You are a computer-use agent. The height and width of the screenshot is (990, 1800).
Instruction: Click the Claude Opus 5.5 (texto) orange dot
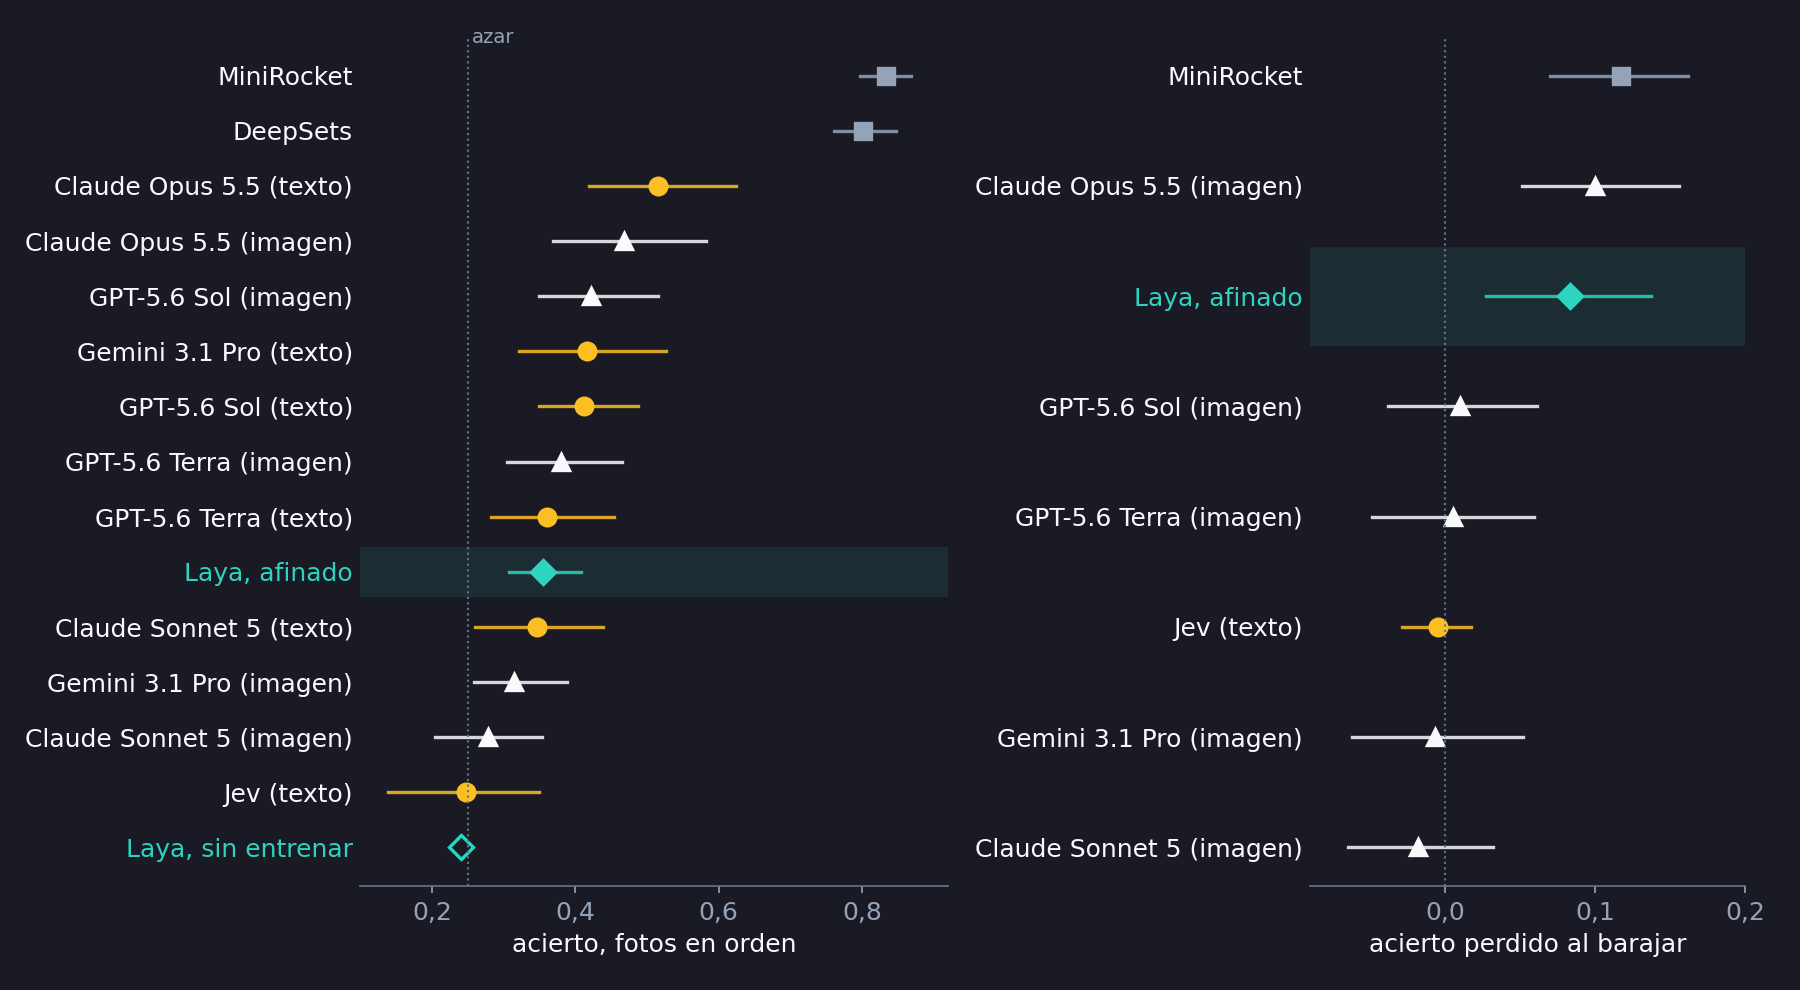[658, 186]
